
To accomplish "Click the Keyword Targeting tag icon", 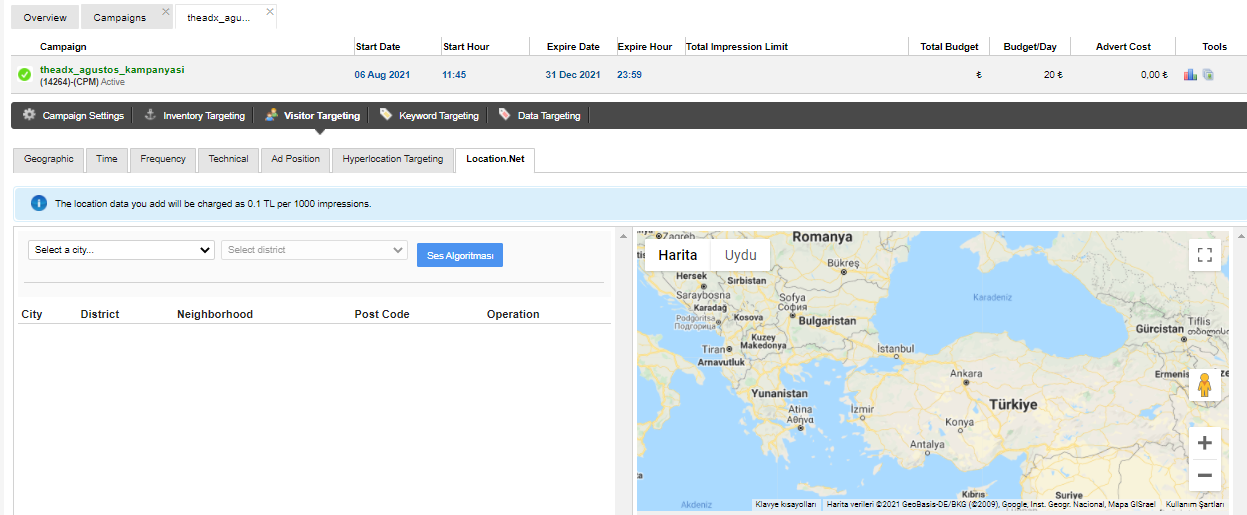I will point(386,115).
